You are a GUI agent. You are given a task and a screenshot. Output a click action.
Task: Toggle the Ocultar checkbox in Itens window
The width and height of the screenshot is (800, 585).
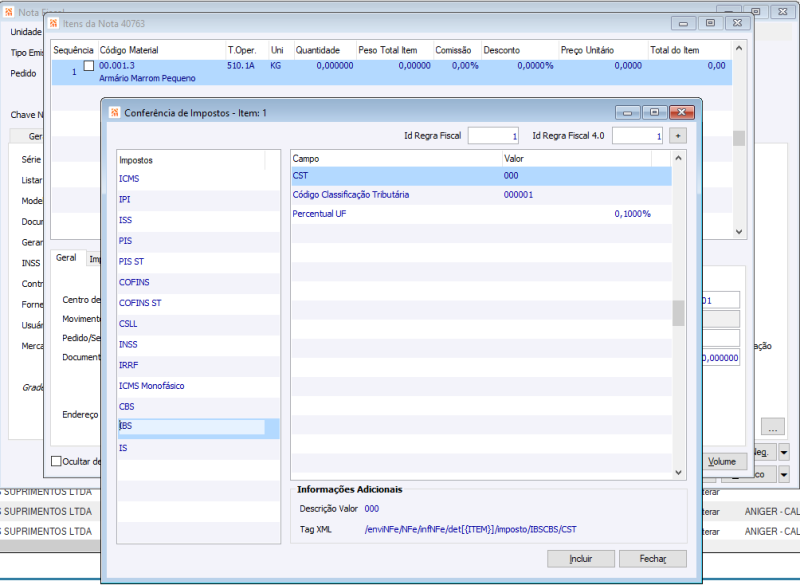pyautogui.click(x=56, y=462)
